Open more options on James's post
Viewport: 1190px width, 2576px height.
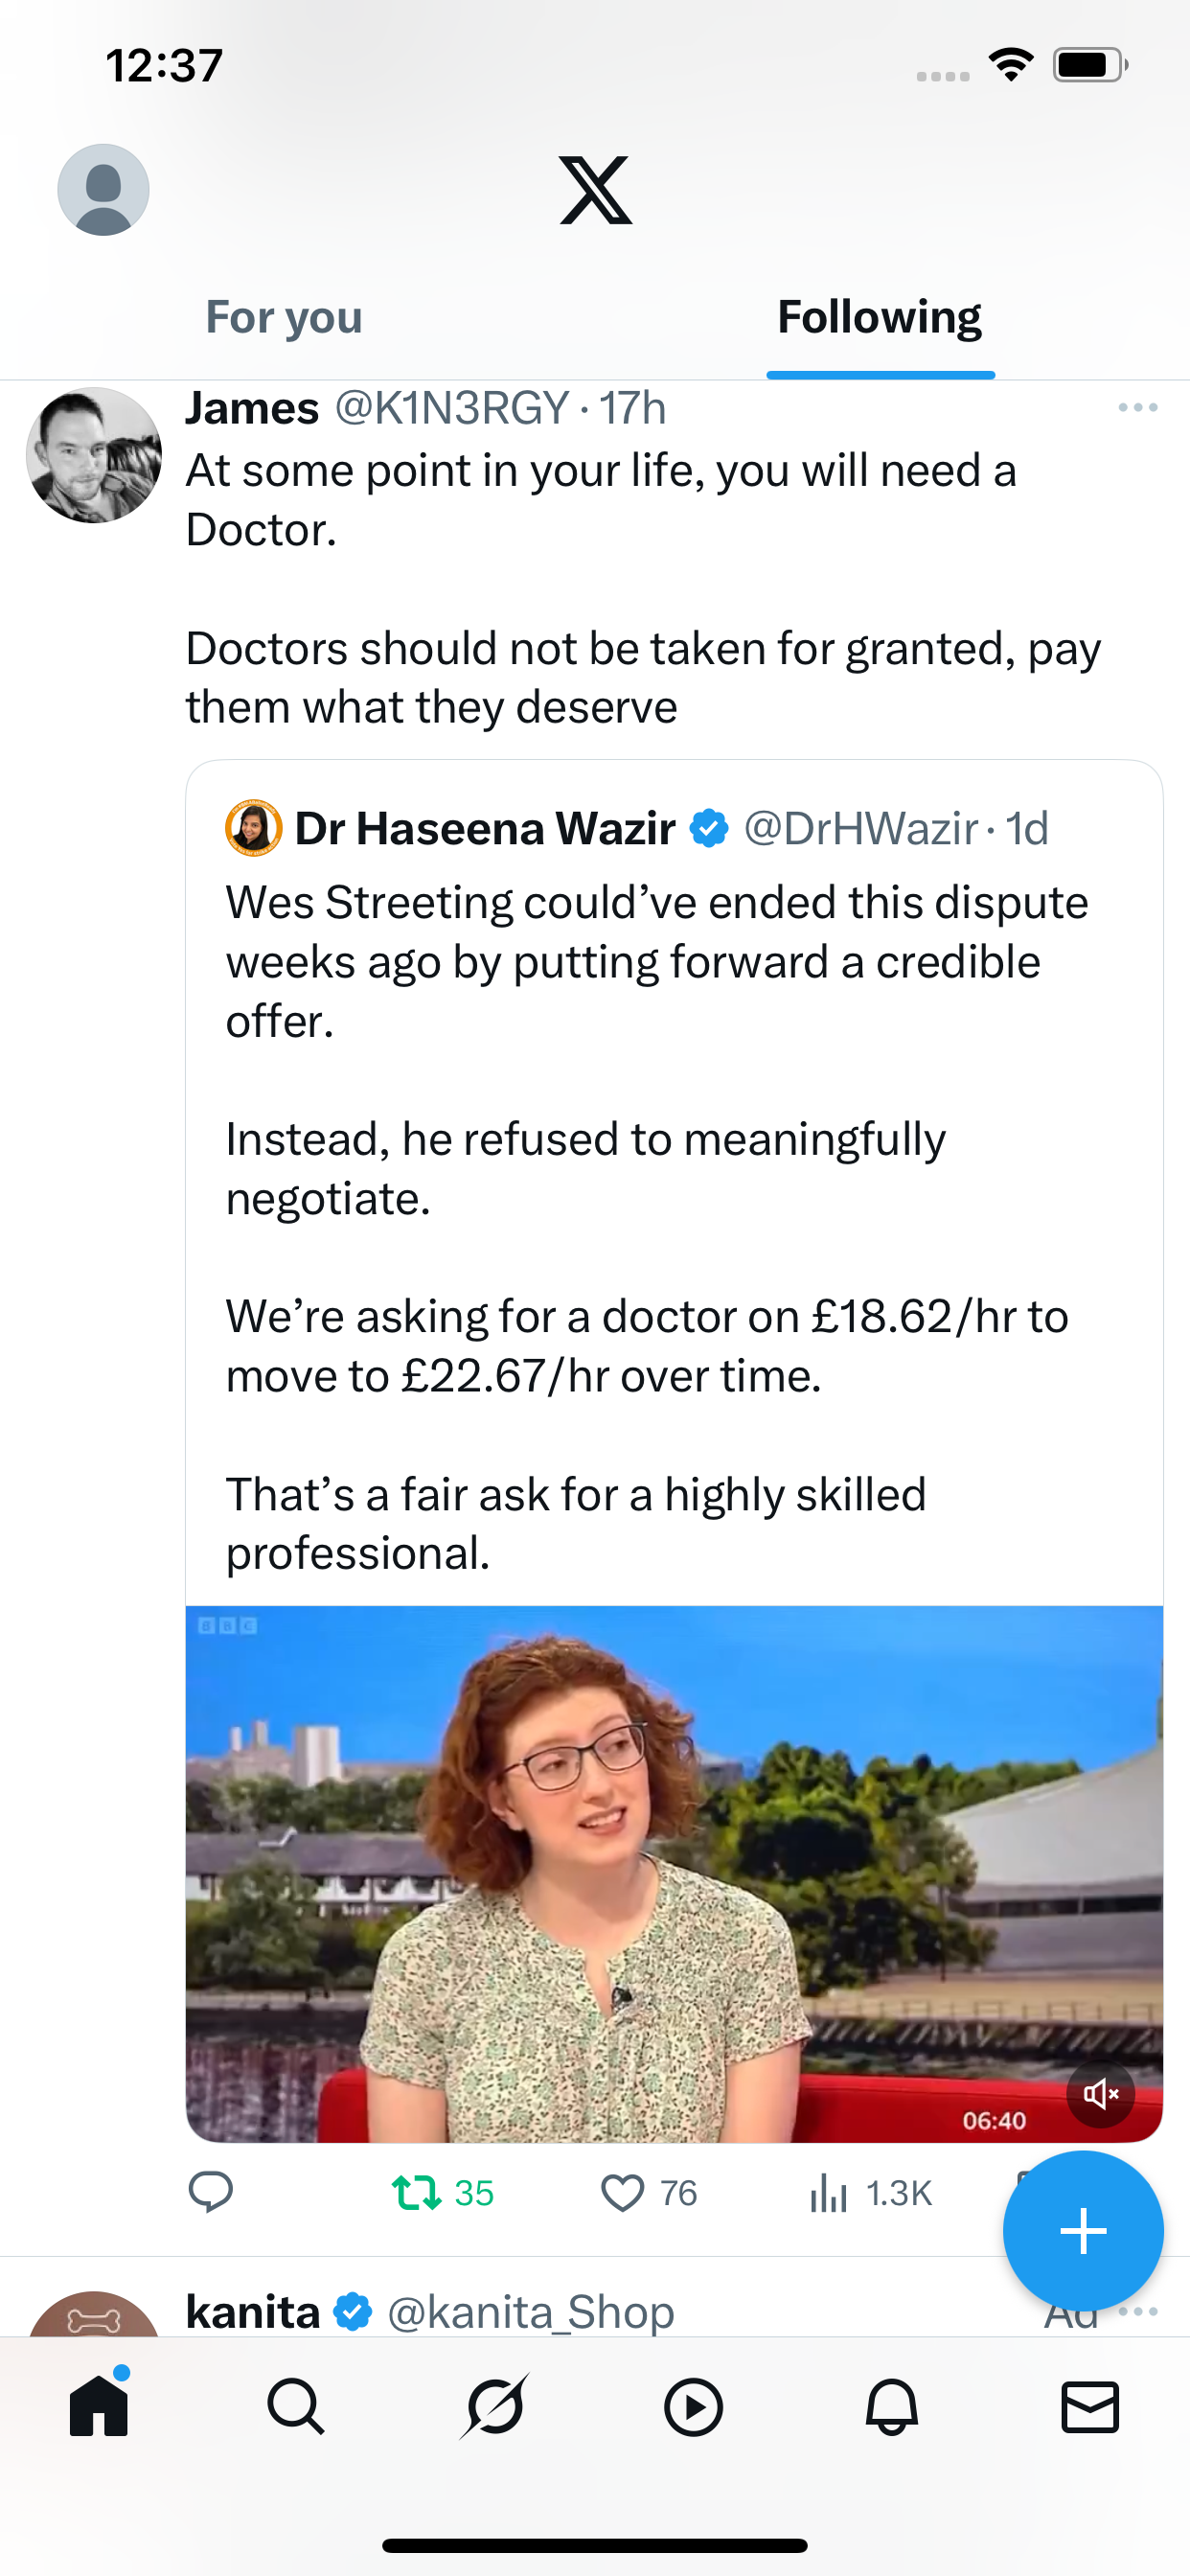pos(1137,408)
